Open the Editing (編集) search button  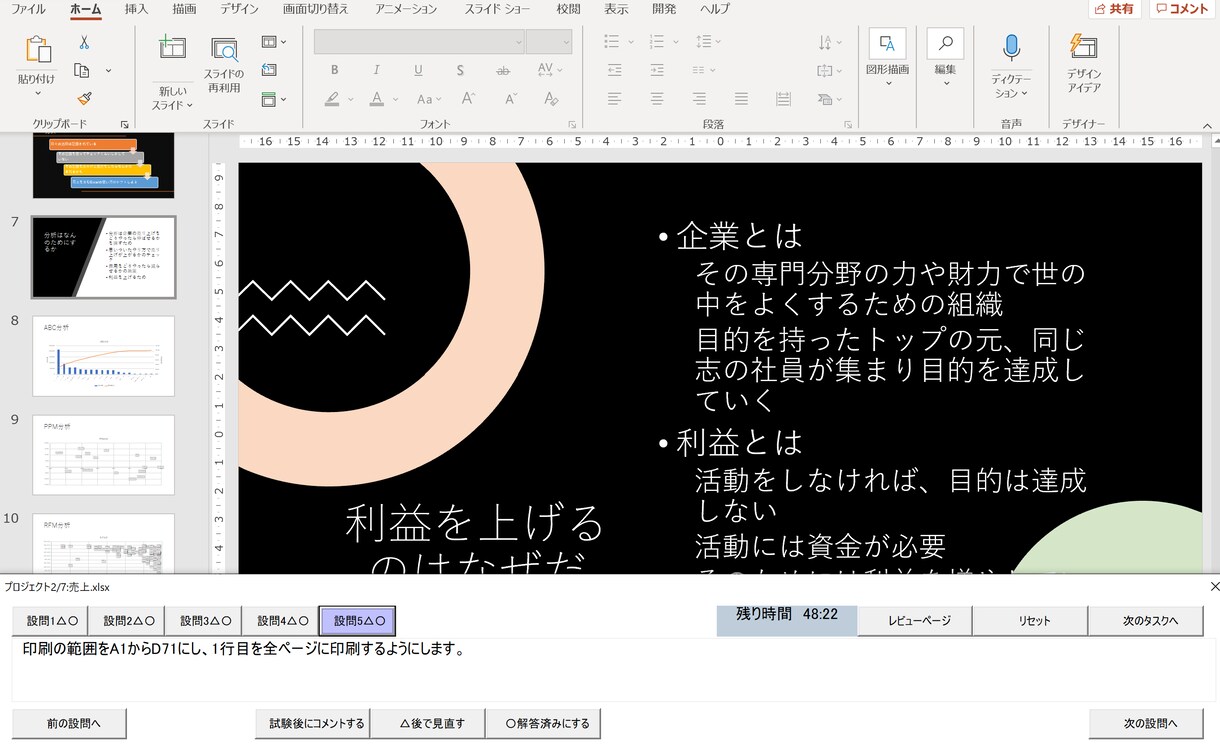point(945,57)
